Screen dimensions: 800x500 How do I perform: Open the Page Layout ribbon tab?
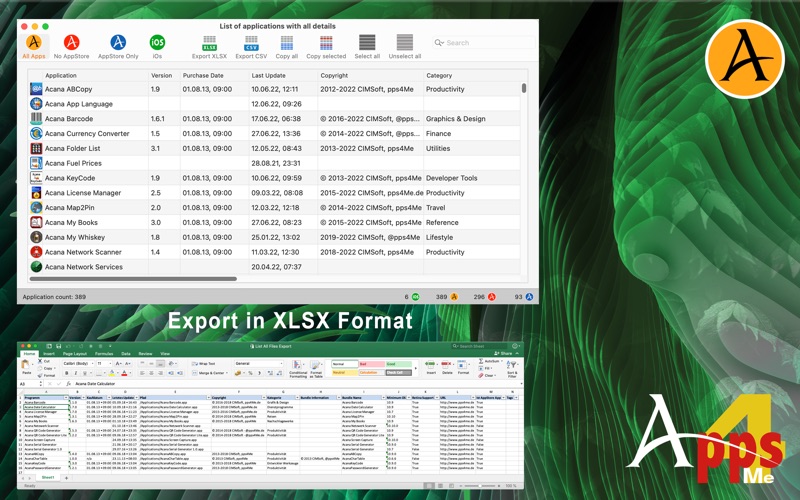point(75,353)
